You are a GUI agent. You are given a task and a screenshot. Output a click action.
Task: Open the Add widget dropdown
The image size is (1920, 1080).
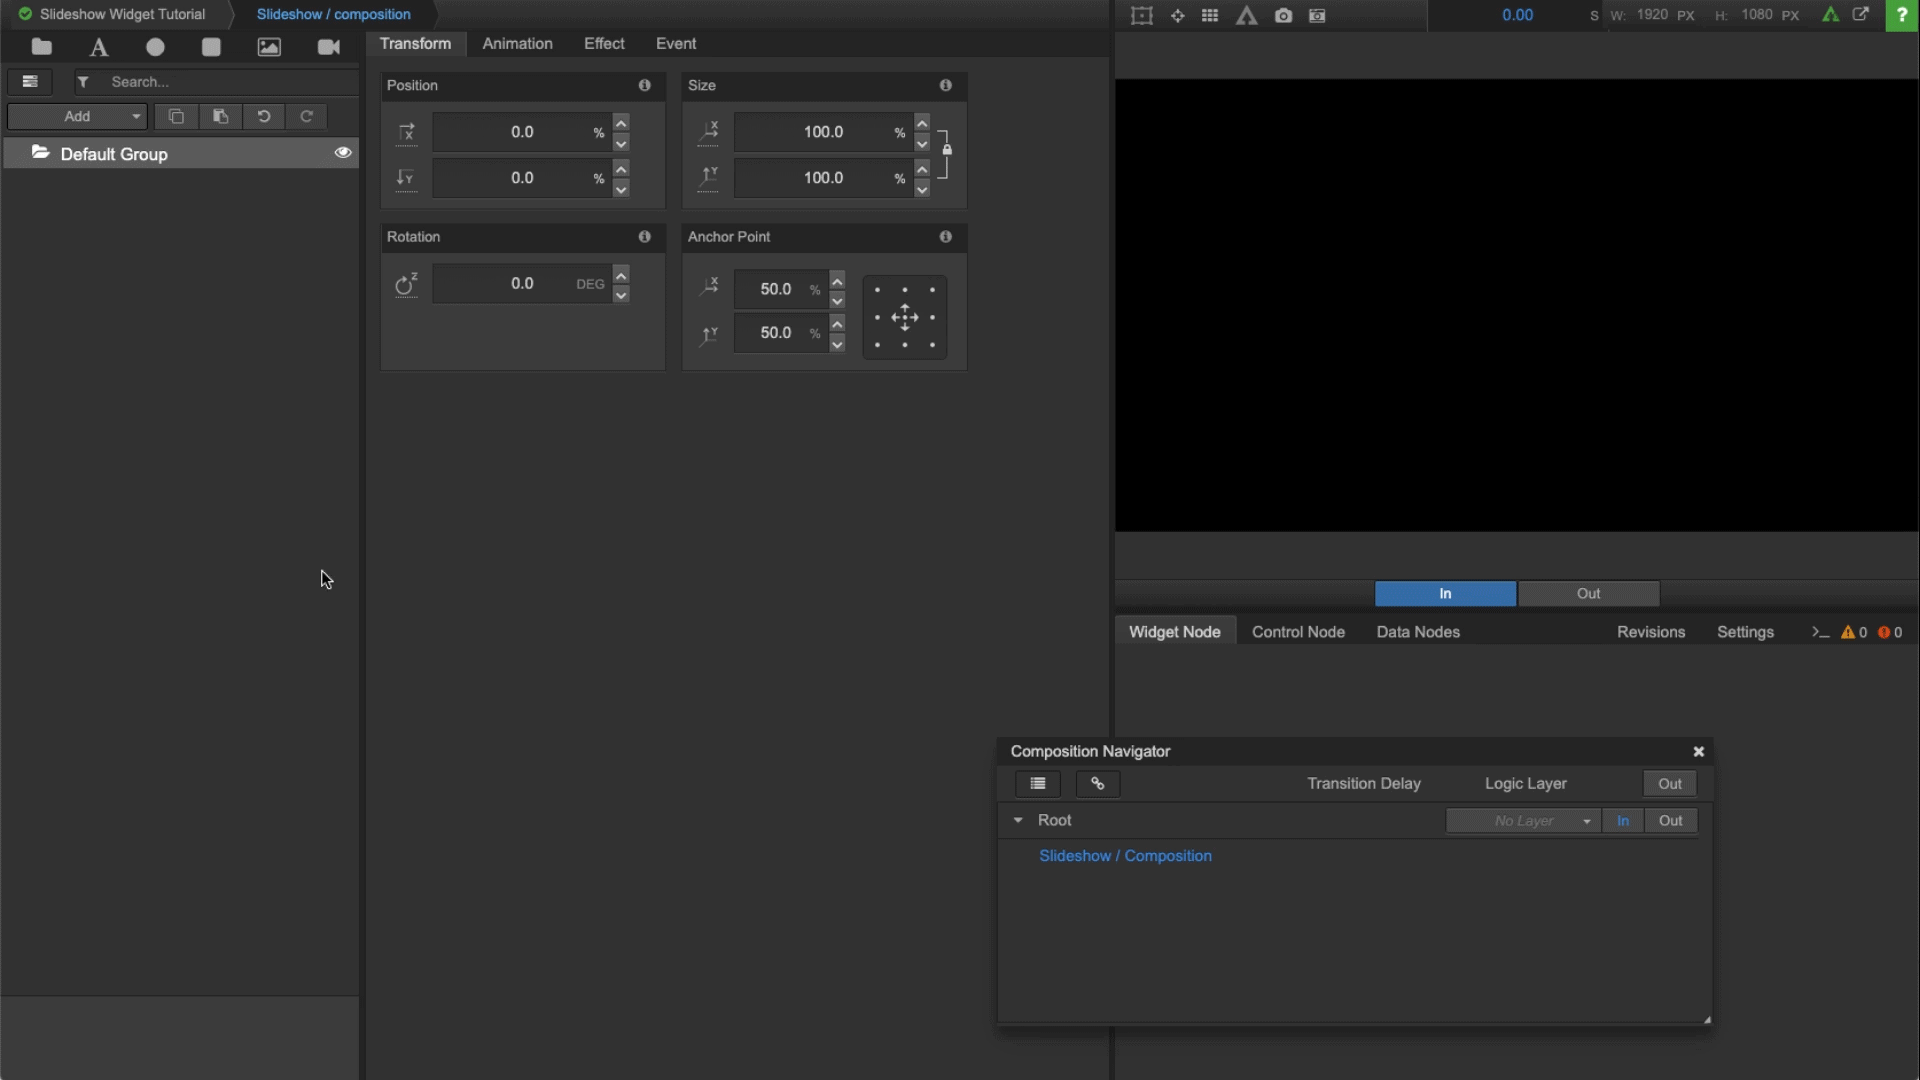[x=77, y=116]
